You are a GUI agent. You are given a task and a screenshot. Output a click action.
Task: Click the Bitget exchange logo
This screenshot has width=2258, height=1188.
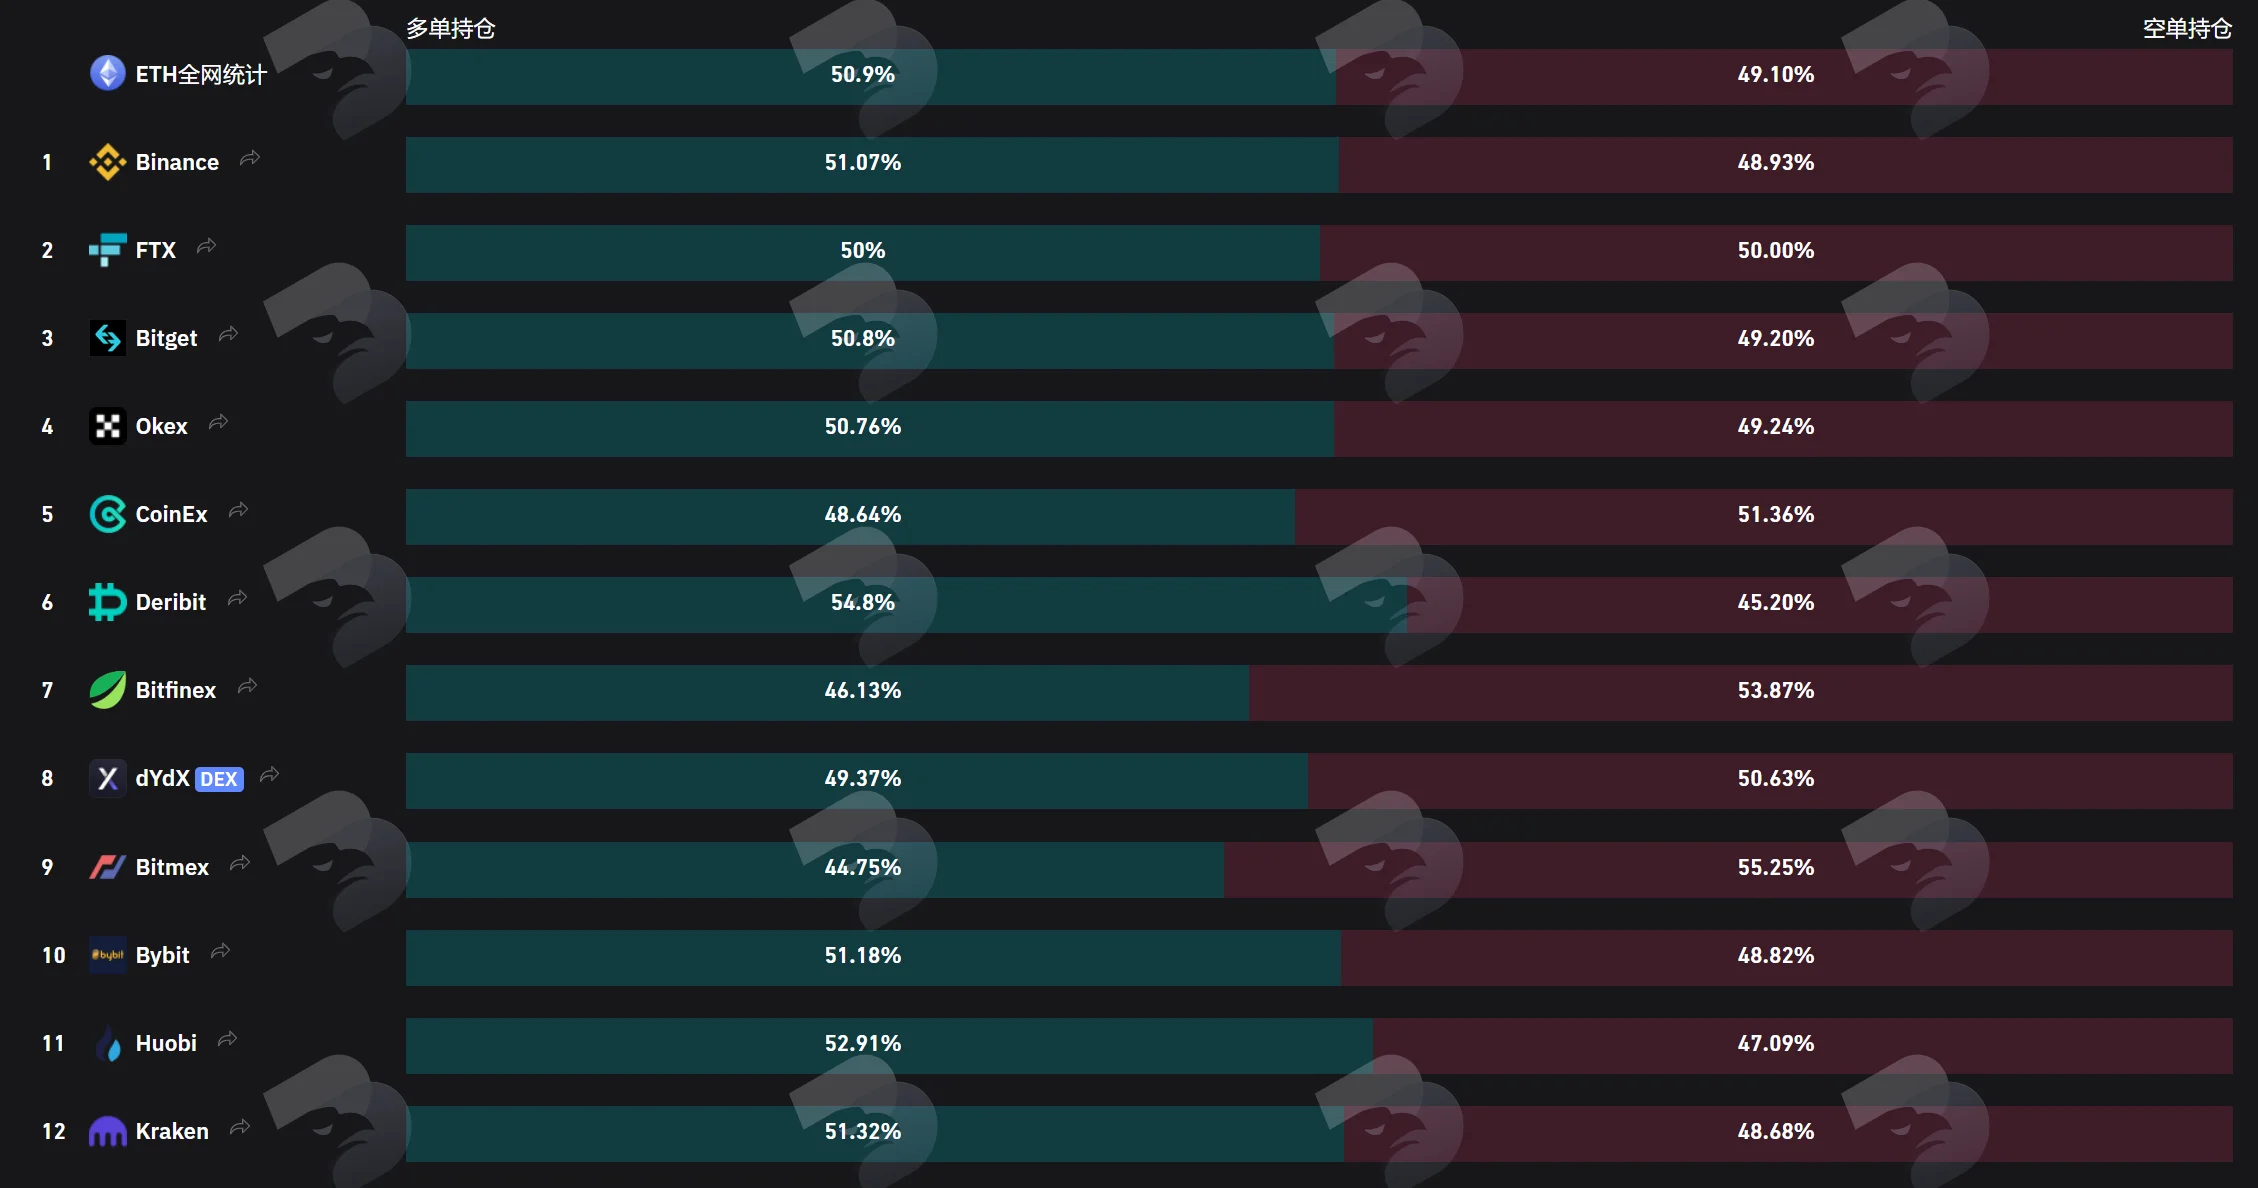tap(108, 338)
